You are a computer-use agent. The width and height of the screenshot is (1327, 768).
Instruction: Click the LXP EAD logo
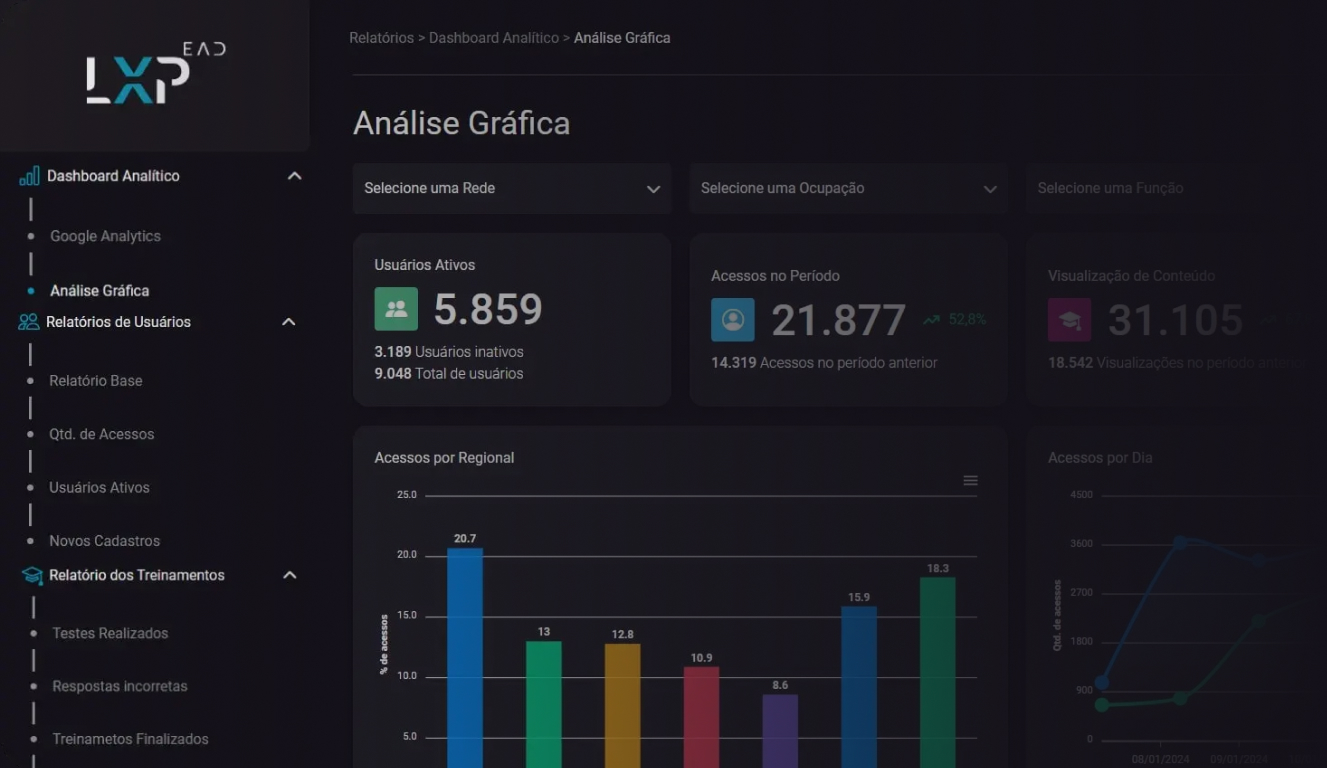coord(155,74)
